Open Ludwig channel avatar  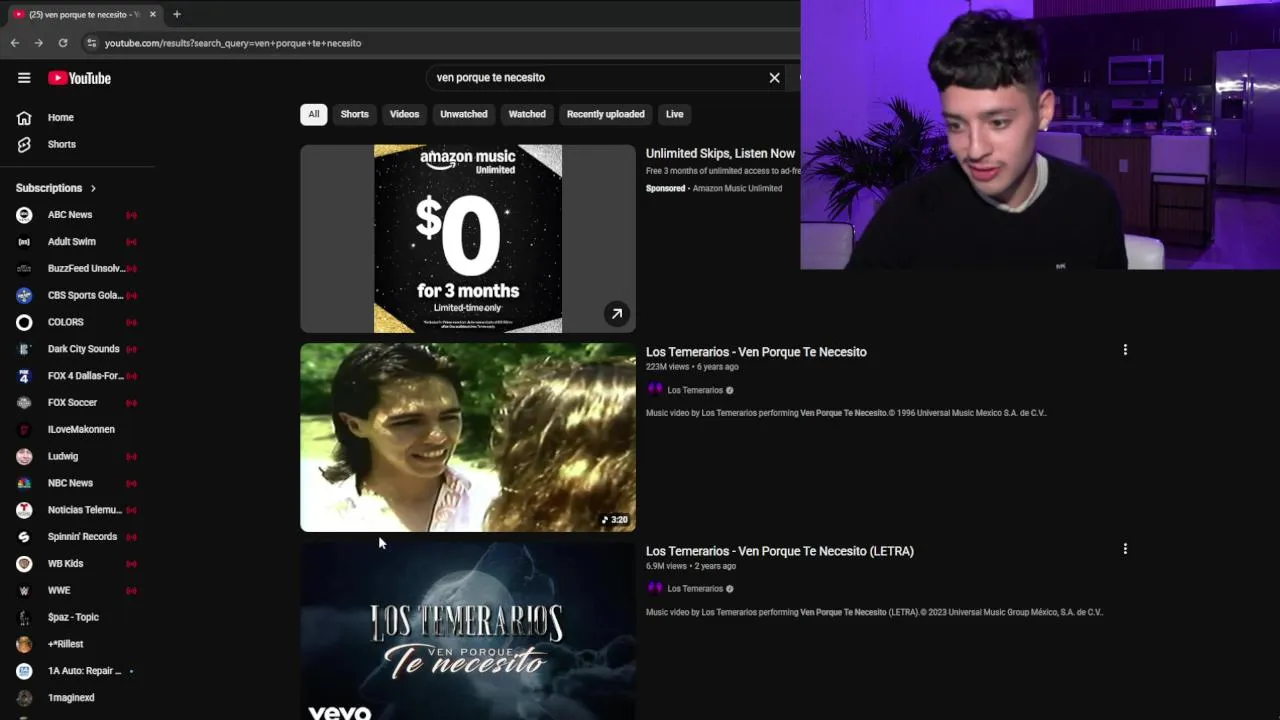tap(24, 456)
